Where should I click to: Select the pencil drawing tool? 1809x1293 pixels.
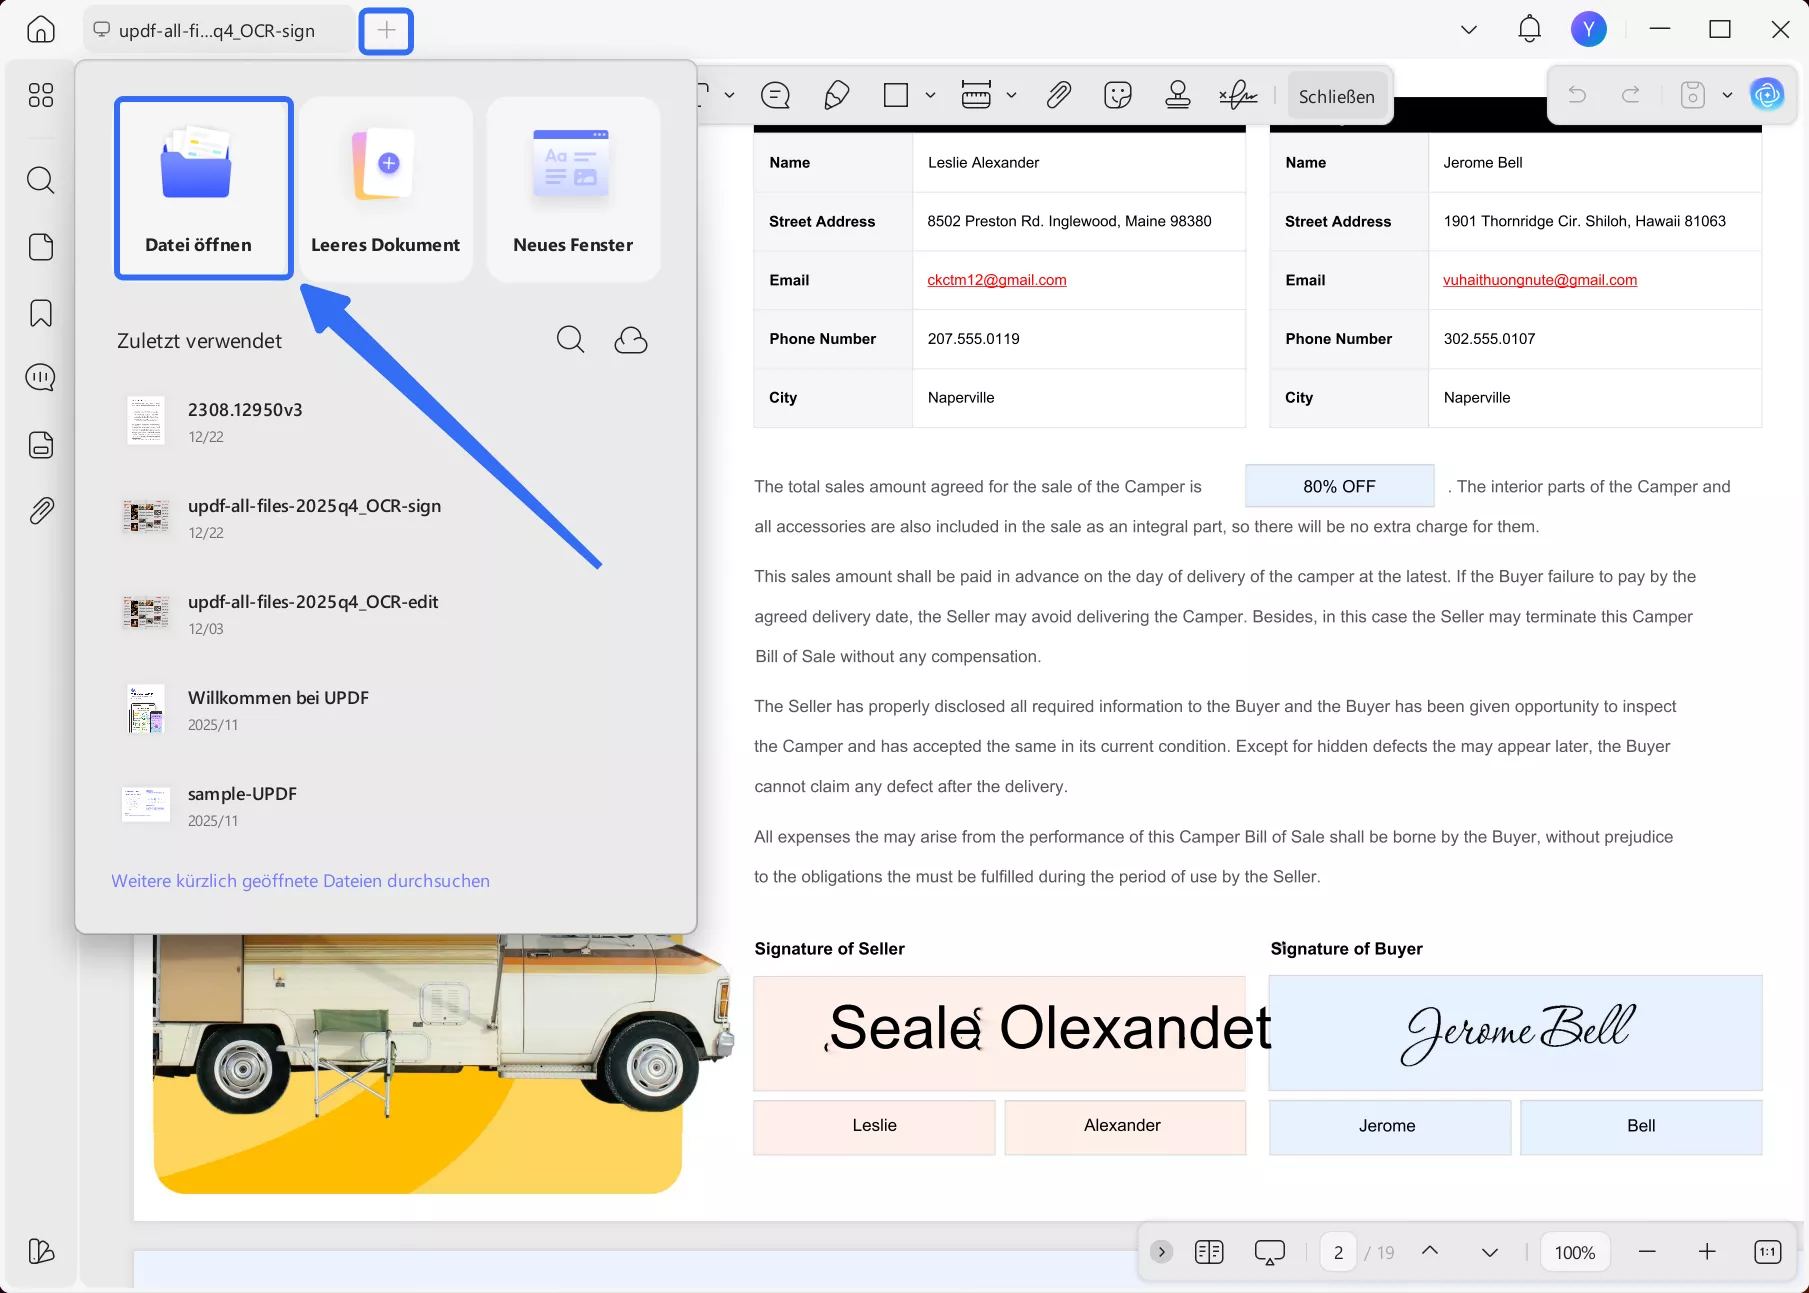click(836, 96)
